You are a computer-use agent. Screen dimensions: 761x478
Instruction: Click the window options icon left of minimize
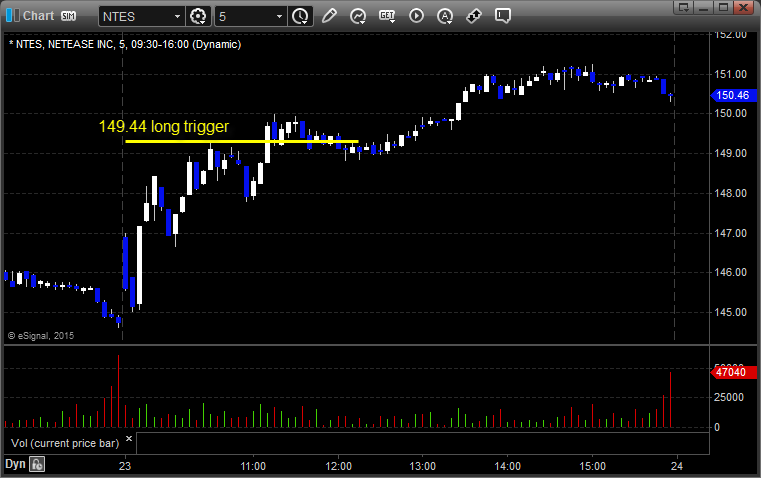[x=683, y=7]
